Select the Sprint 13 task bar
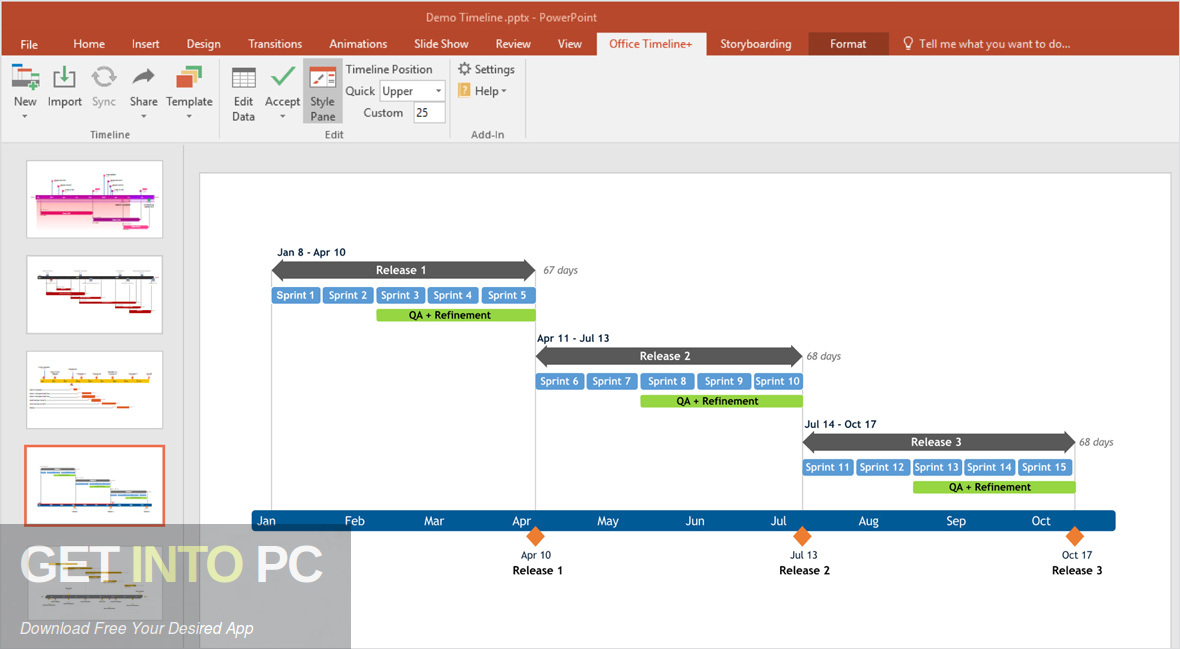Screen dimensions: 1180x649 point(937,467)
